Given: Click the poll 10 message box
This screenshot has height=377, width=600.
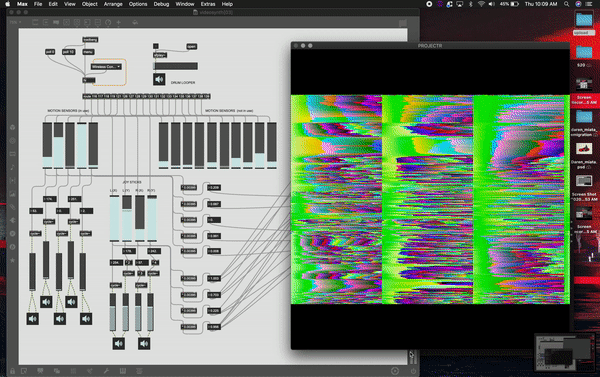Looking at the screenshot, I should (x=68, y=52).
